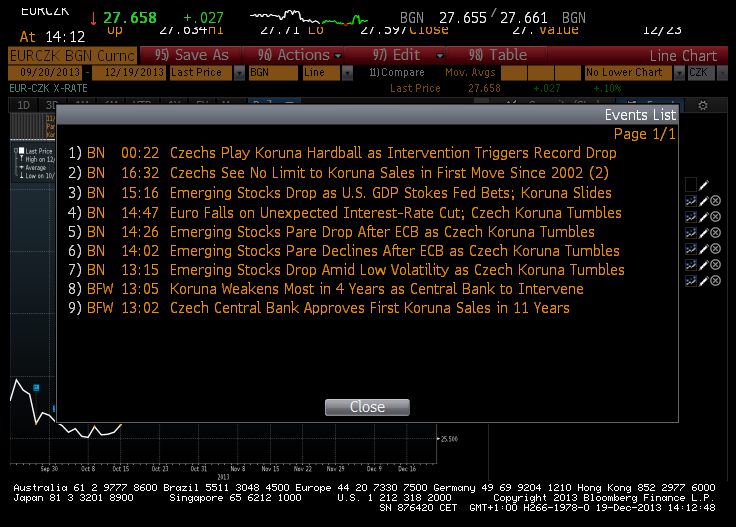736x527 pixels.
Task: Click the 27.658 last price value at top
Action: pyautogui.click(x=130, y=18)
